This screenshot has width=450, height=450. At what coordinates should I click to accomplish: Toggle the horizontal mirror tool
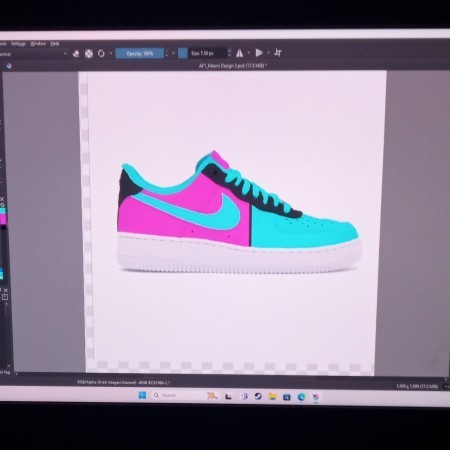240,53
